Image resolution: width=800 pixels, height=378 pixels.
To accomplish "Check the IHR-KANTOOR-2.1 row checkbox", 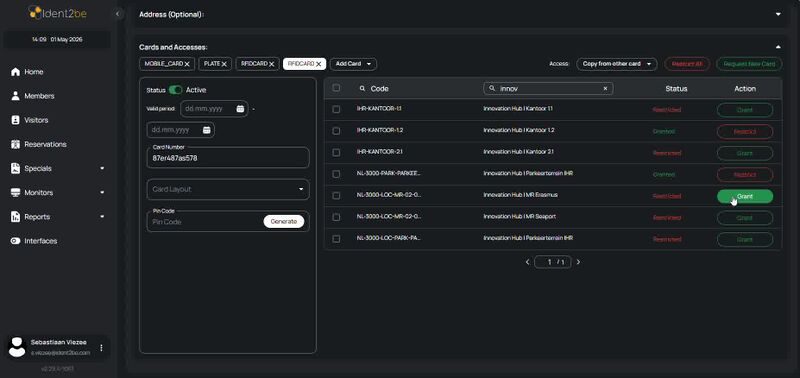I will 336,153.
